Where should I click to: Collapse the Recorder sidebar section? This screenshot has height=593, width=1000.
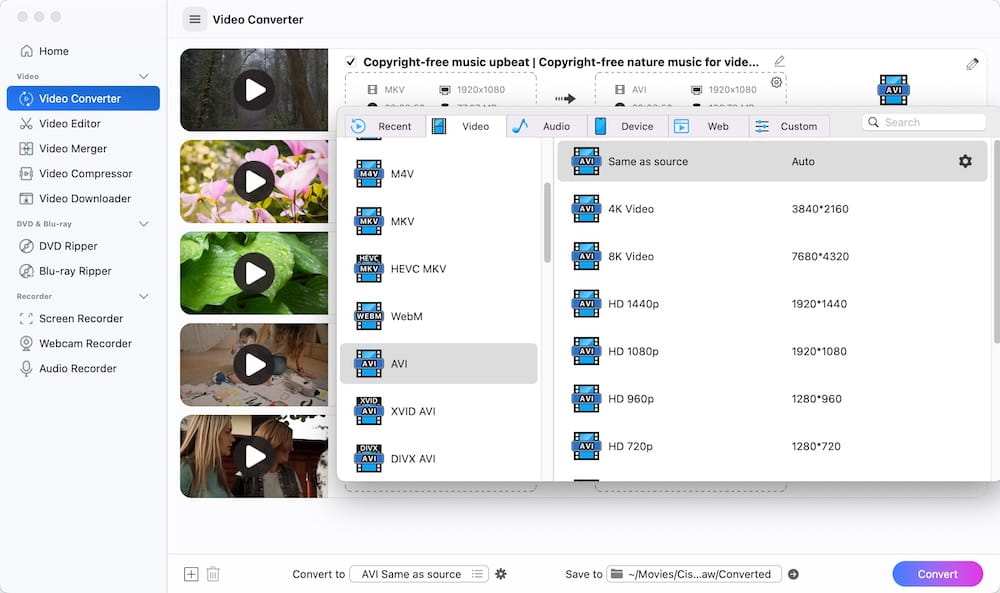(x=143, y=296)
